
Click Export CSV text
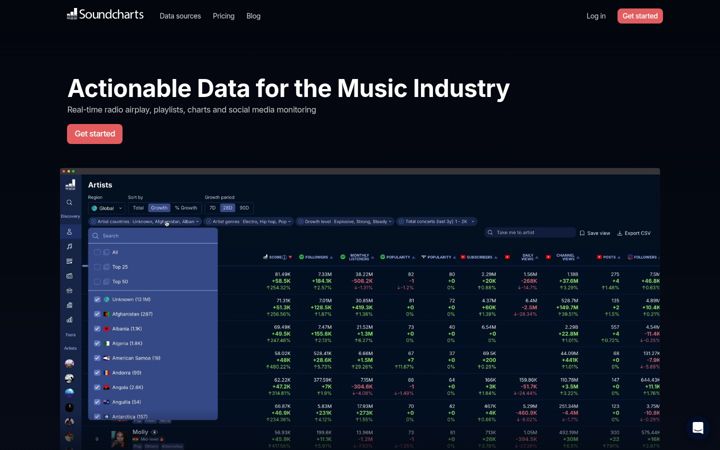coord(637,233)
